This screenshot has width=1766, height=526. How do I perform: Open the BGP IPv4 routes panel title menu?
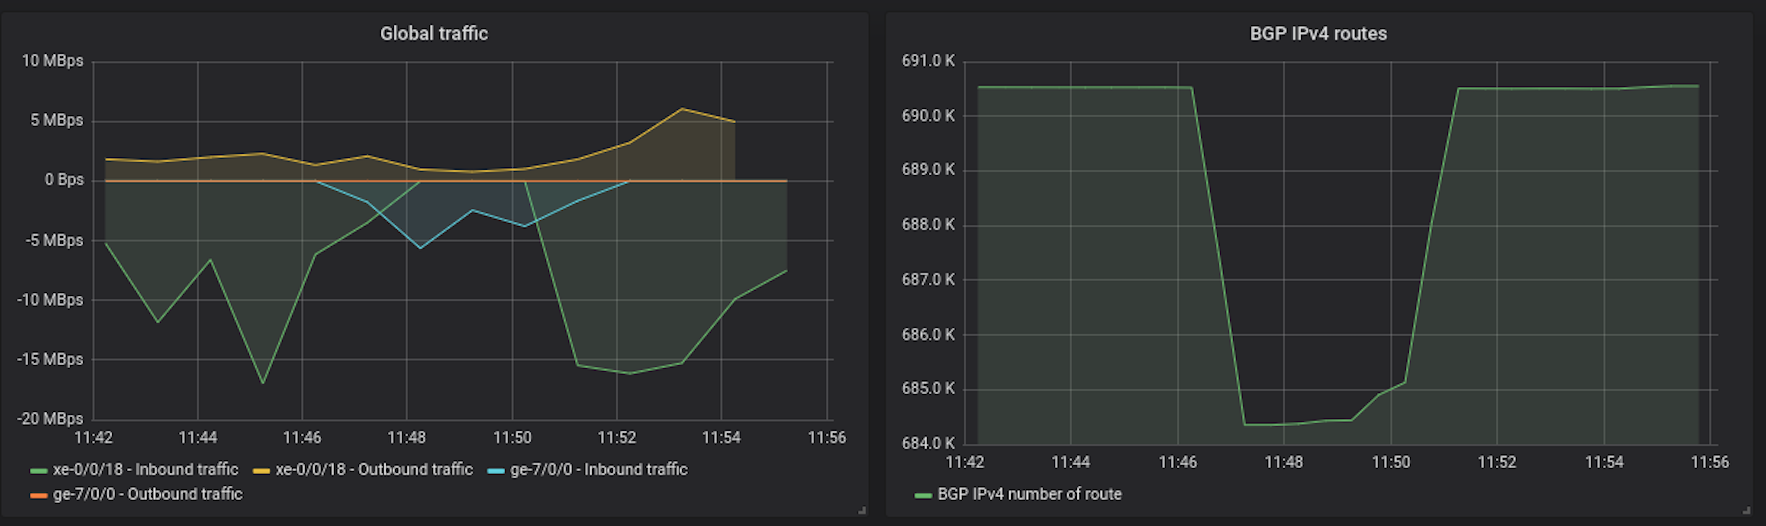click(x=1318, y=33)
